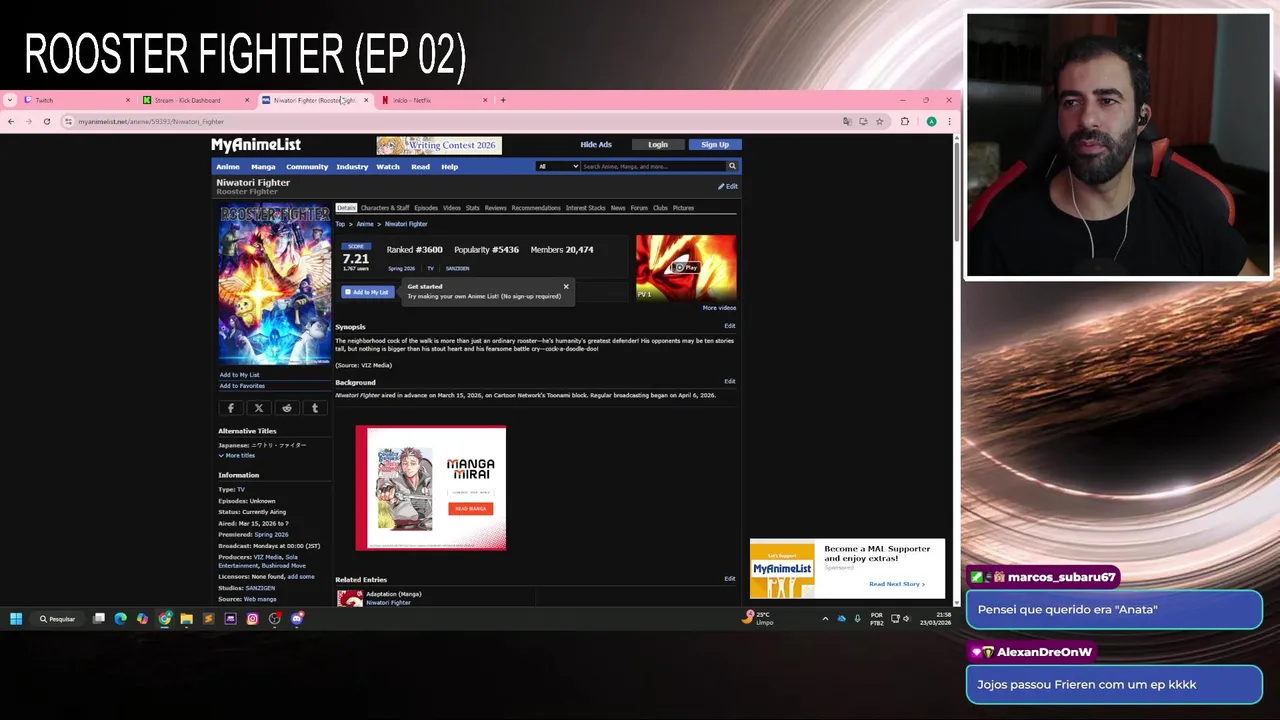
Task: Open the Recommendations tab
Action: pyautogui.click(x=536, y=208)
